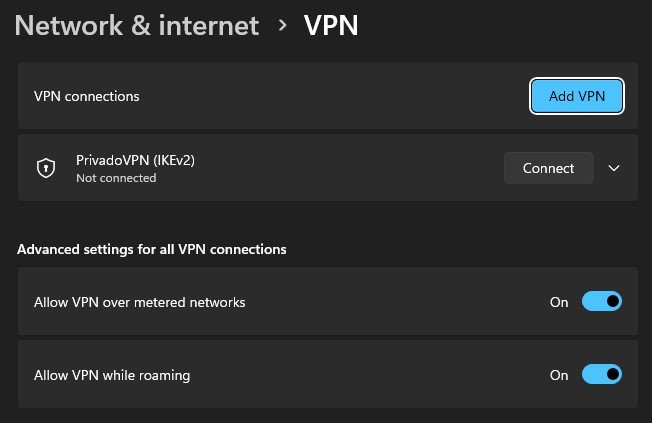
Task: Click the breadcrumb separator arrow icon
Action: click(282, 26)
